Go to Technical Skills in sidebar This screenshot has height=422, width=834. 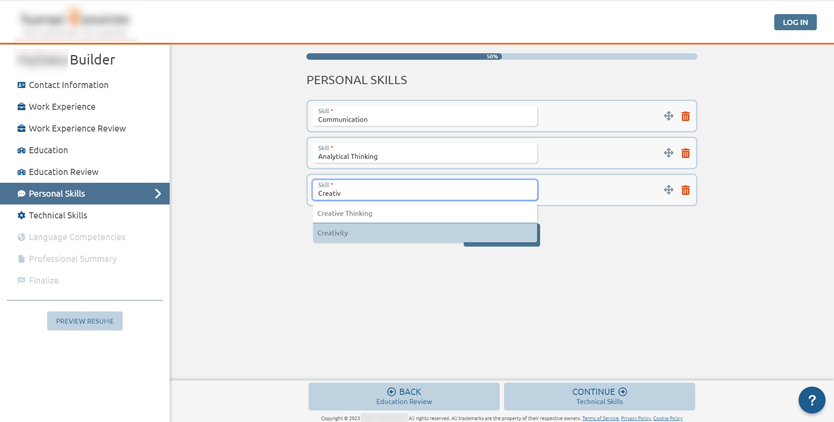[58, 216]
